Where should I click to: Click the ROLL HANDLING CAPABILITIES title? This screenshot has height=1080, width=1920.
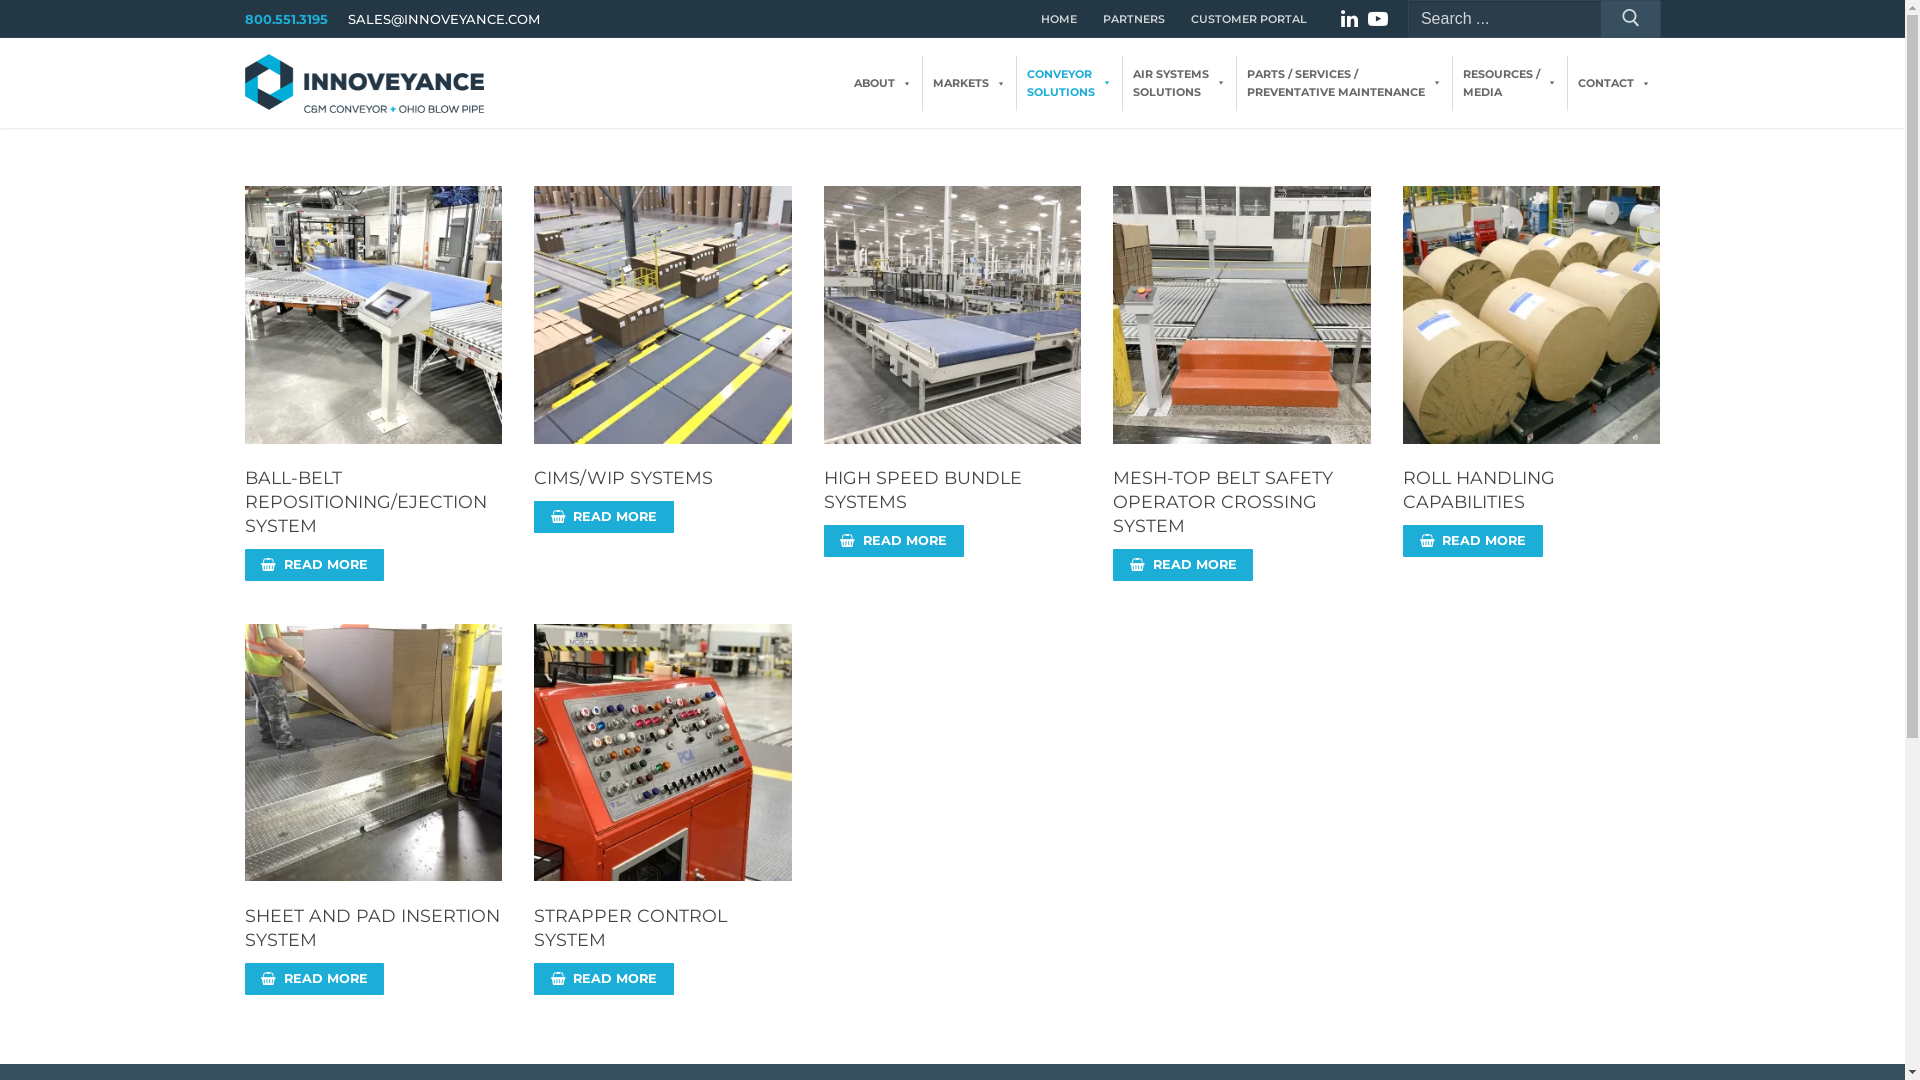[1479, 490]
